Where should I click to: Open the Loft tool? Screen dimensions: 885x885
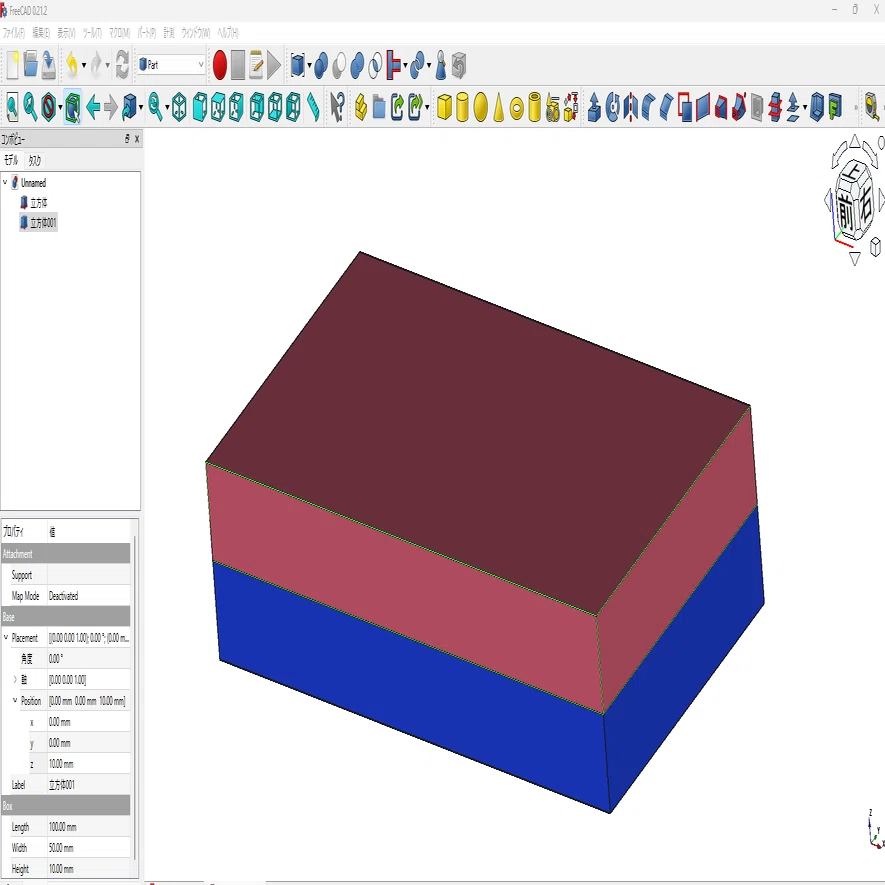click(x=721, y=107)
